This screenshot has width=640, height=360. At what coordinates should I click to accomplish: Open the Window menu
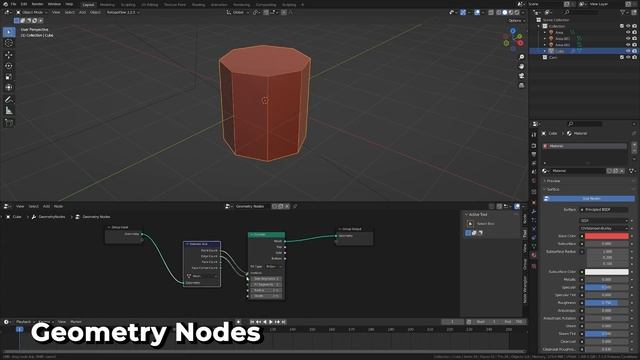click(54, 4)
